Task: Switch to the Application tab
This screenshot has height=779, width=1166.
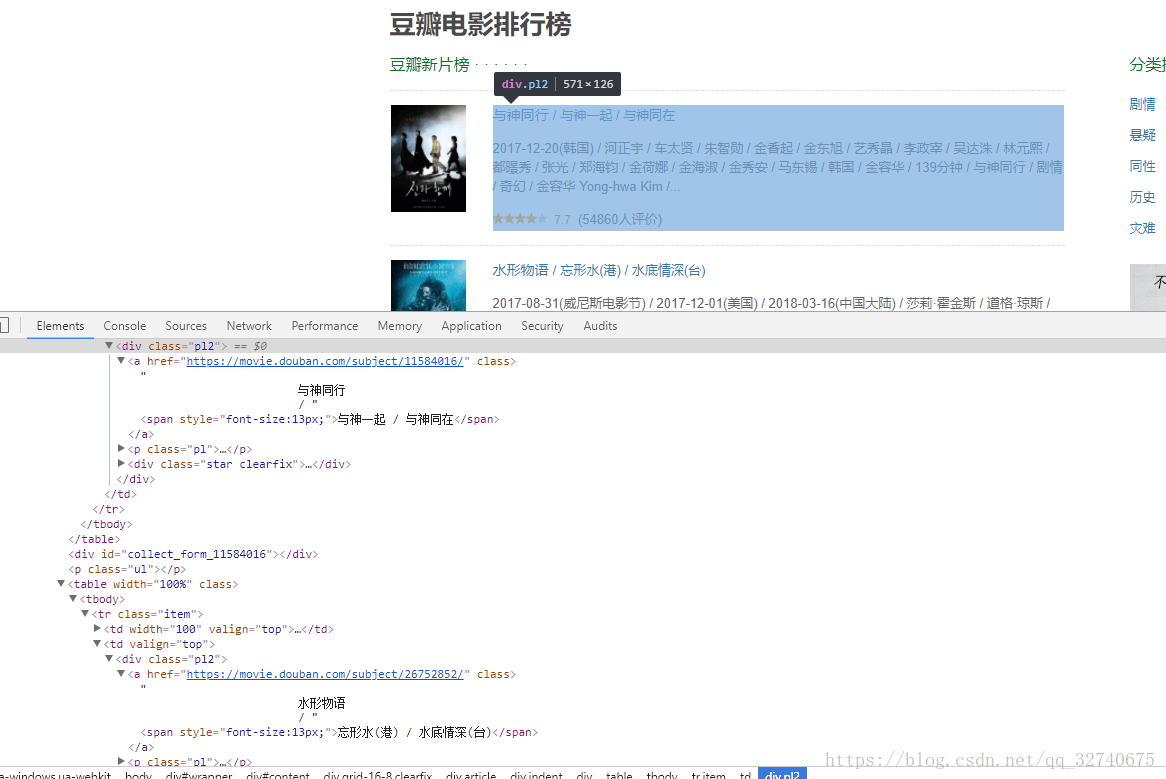Action: (471, 326)
